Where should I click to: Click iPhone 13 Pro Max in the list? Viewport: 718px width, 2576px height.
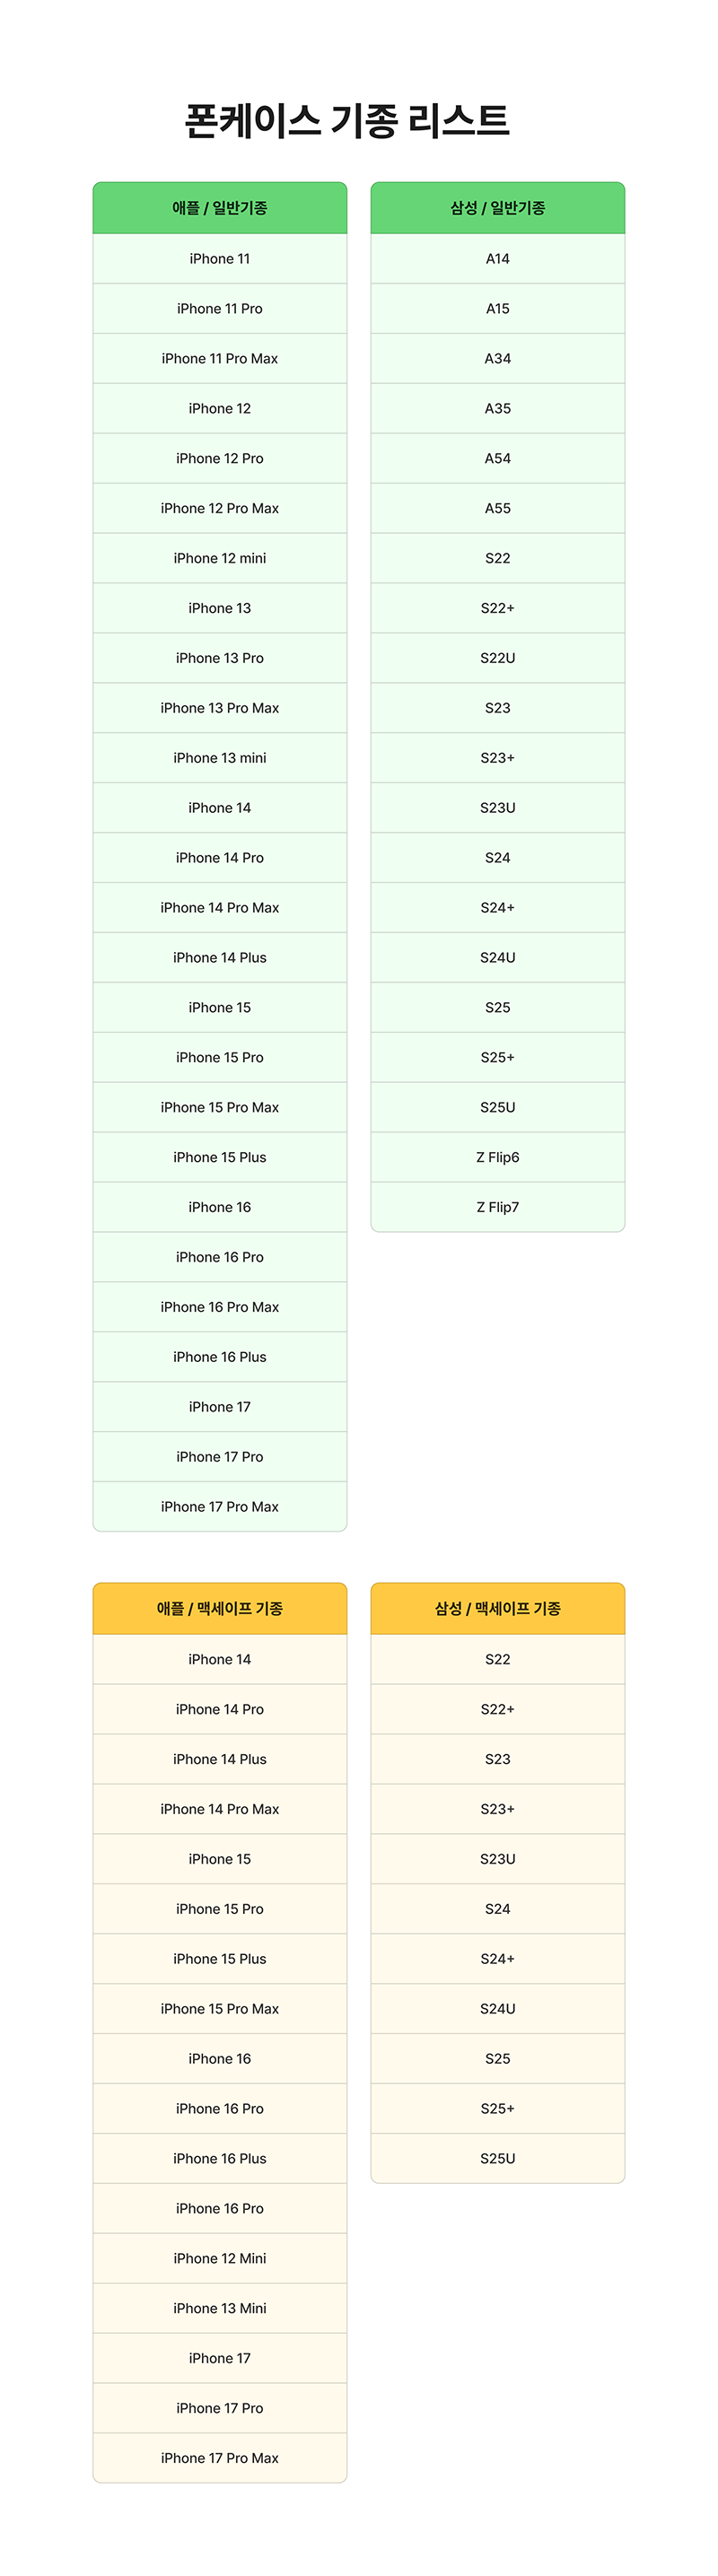(220, 708)
